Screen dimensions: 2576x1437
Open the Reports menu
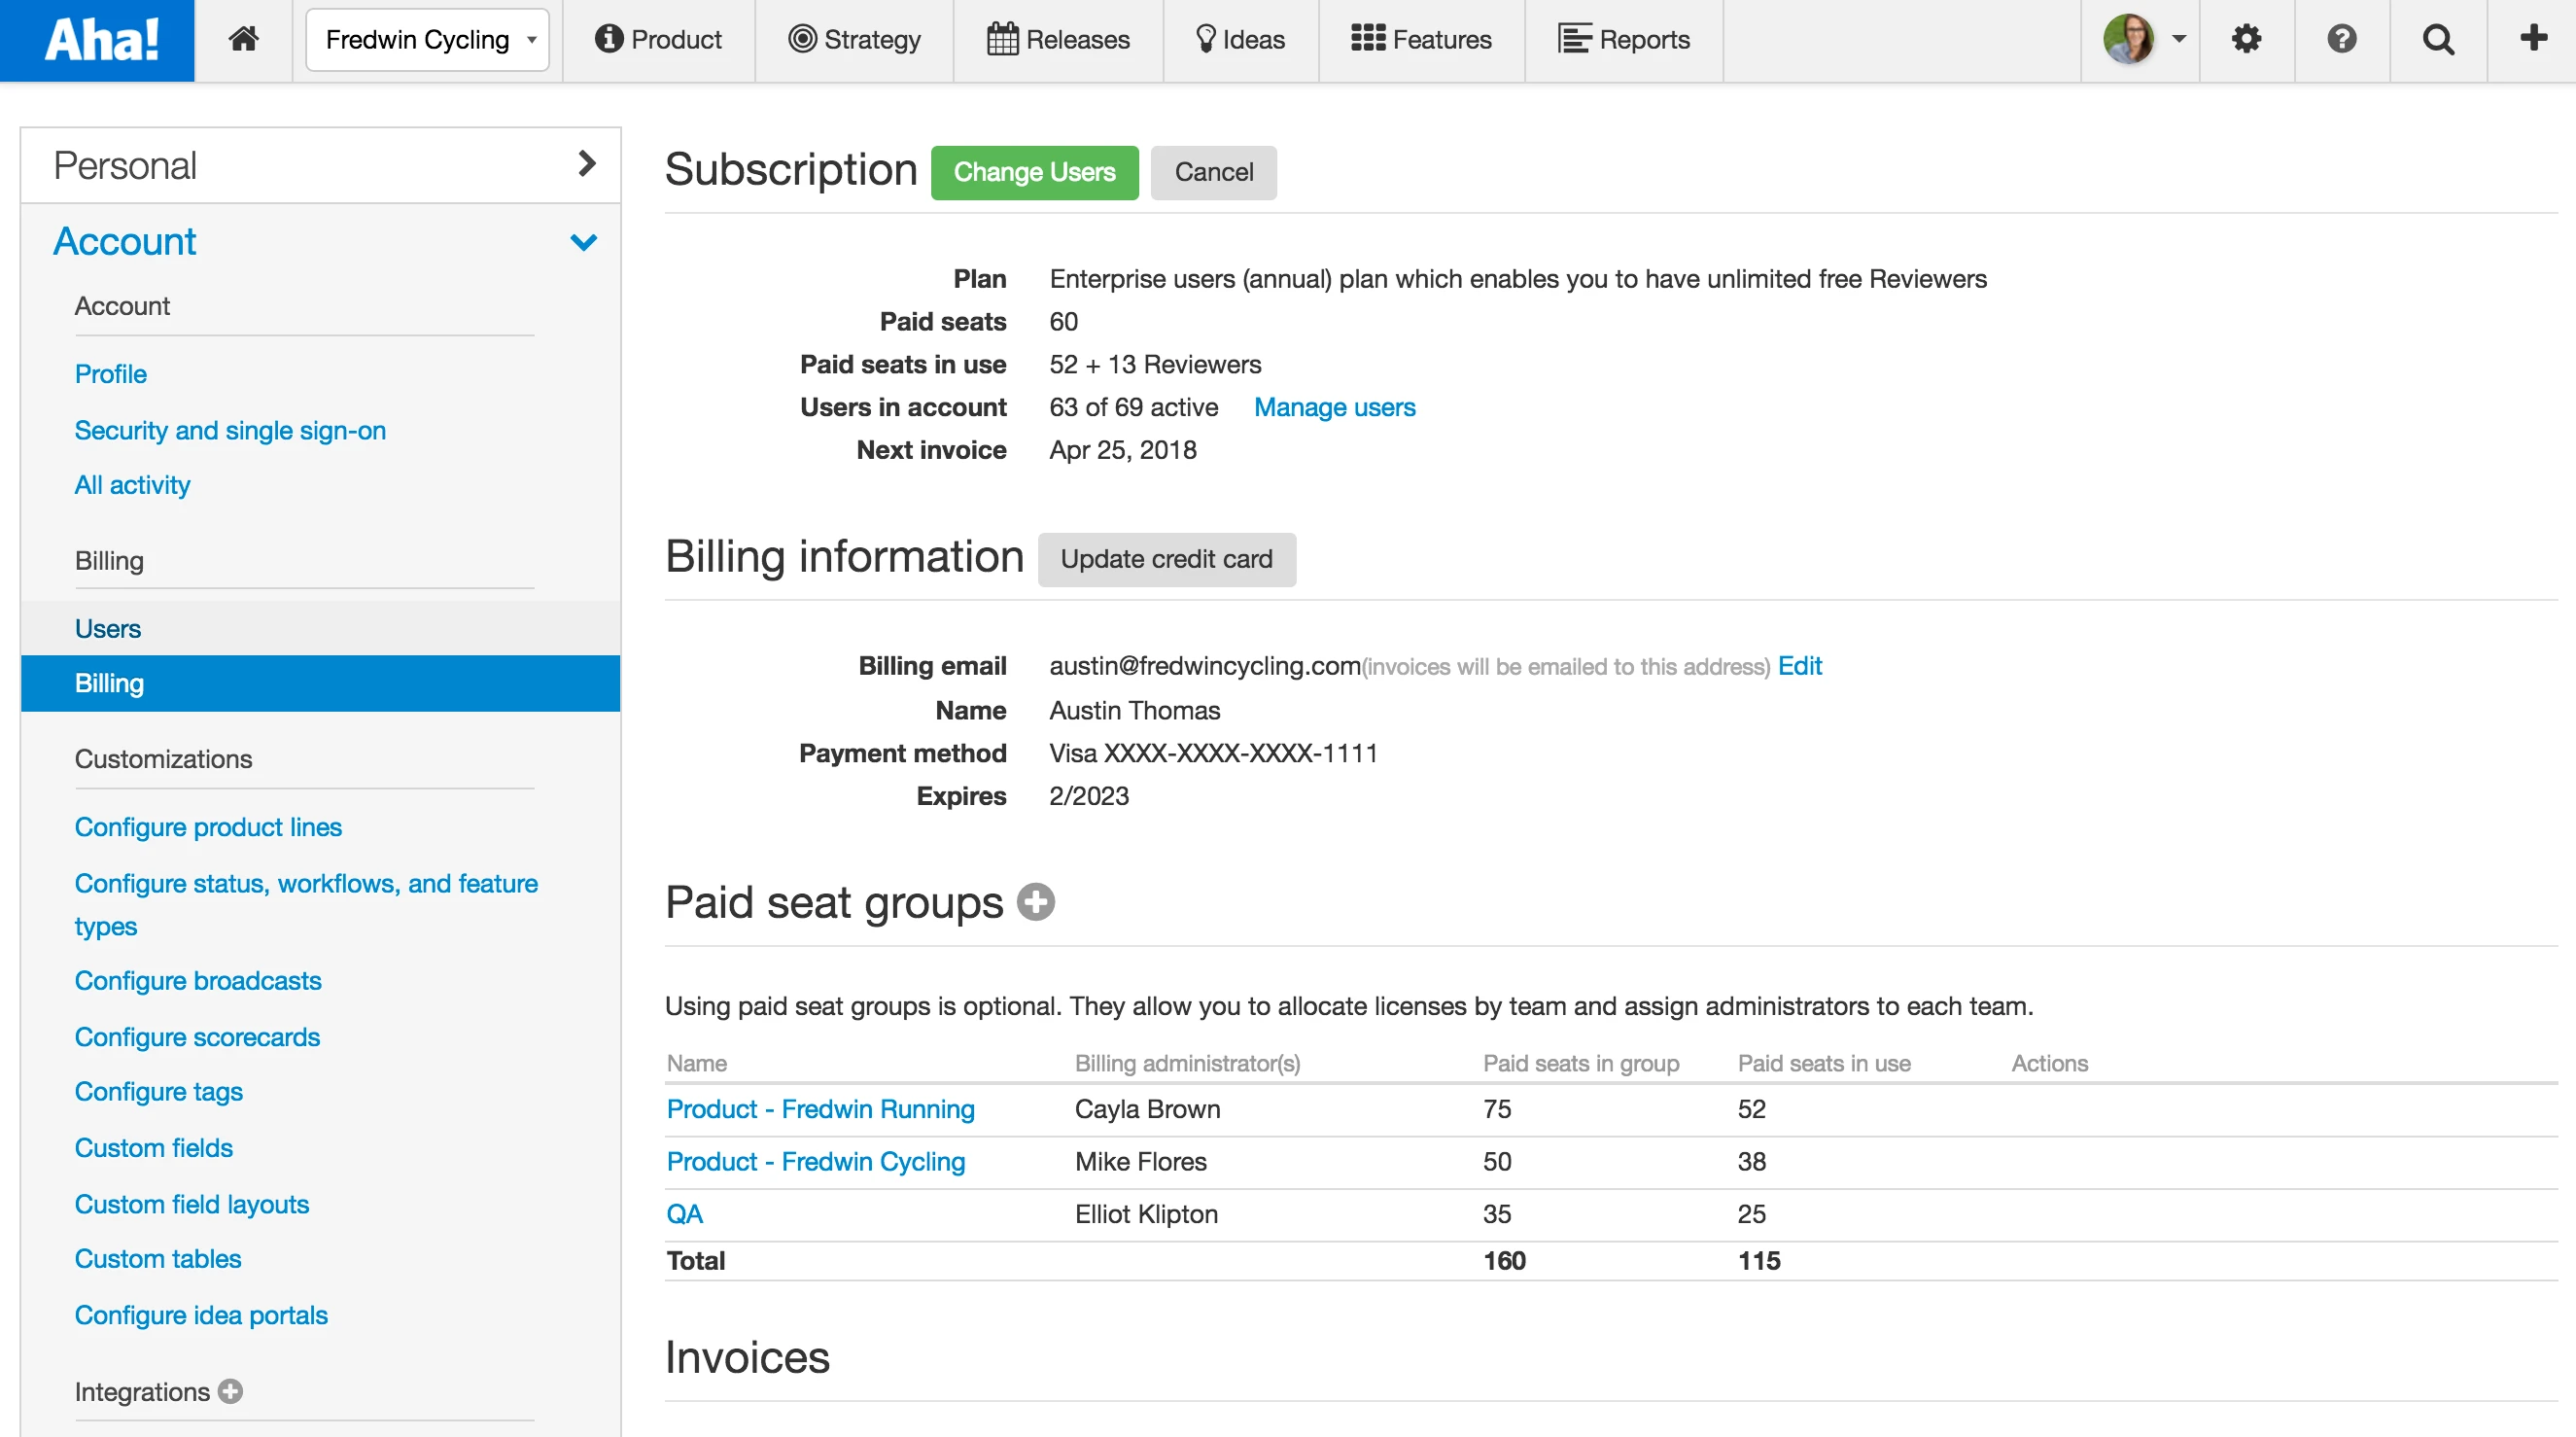tap(1623, 40)
